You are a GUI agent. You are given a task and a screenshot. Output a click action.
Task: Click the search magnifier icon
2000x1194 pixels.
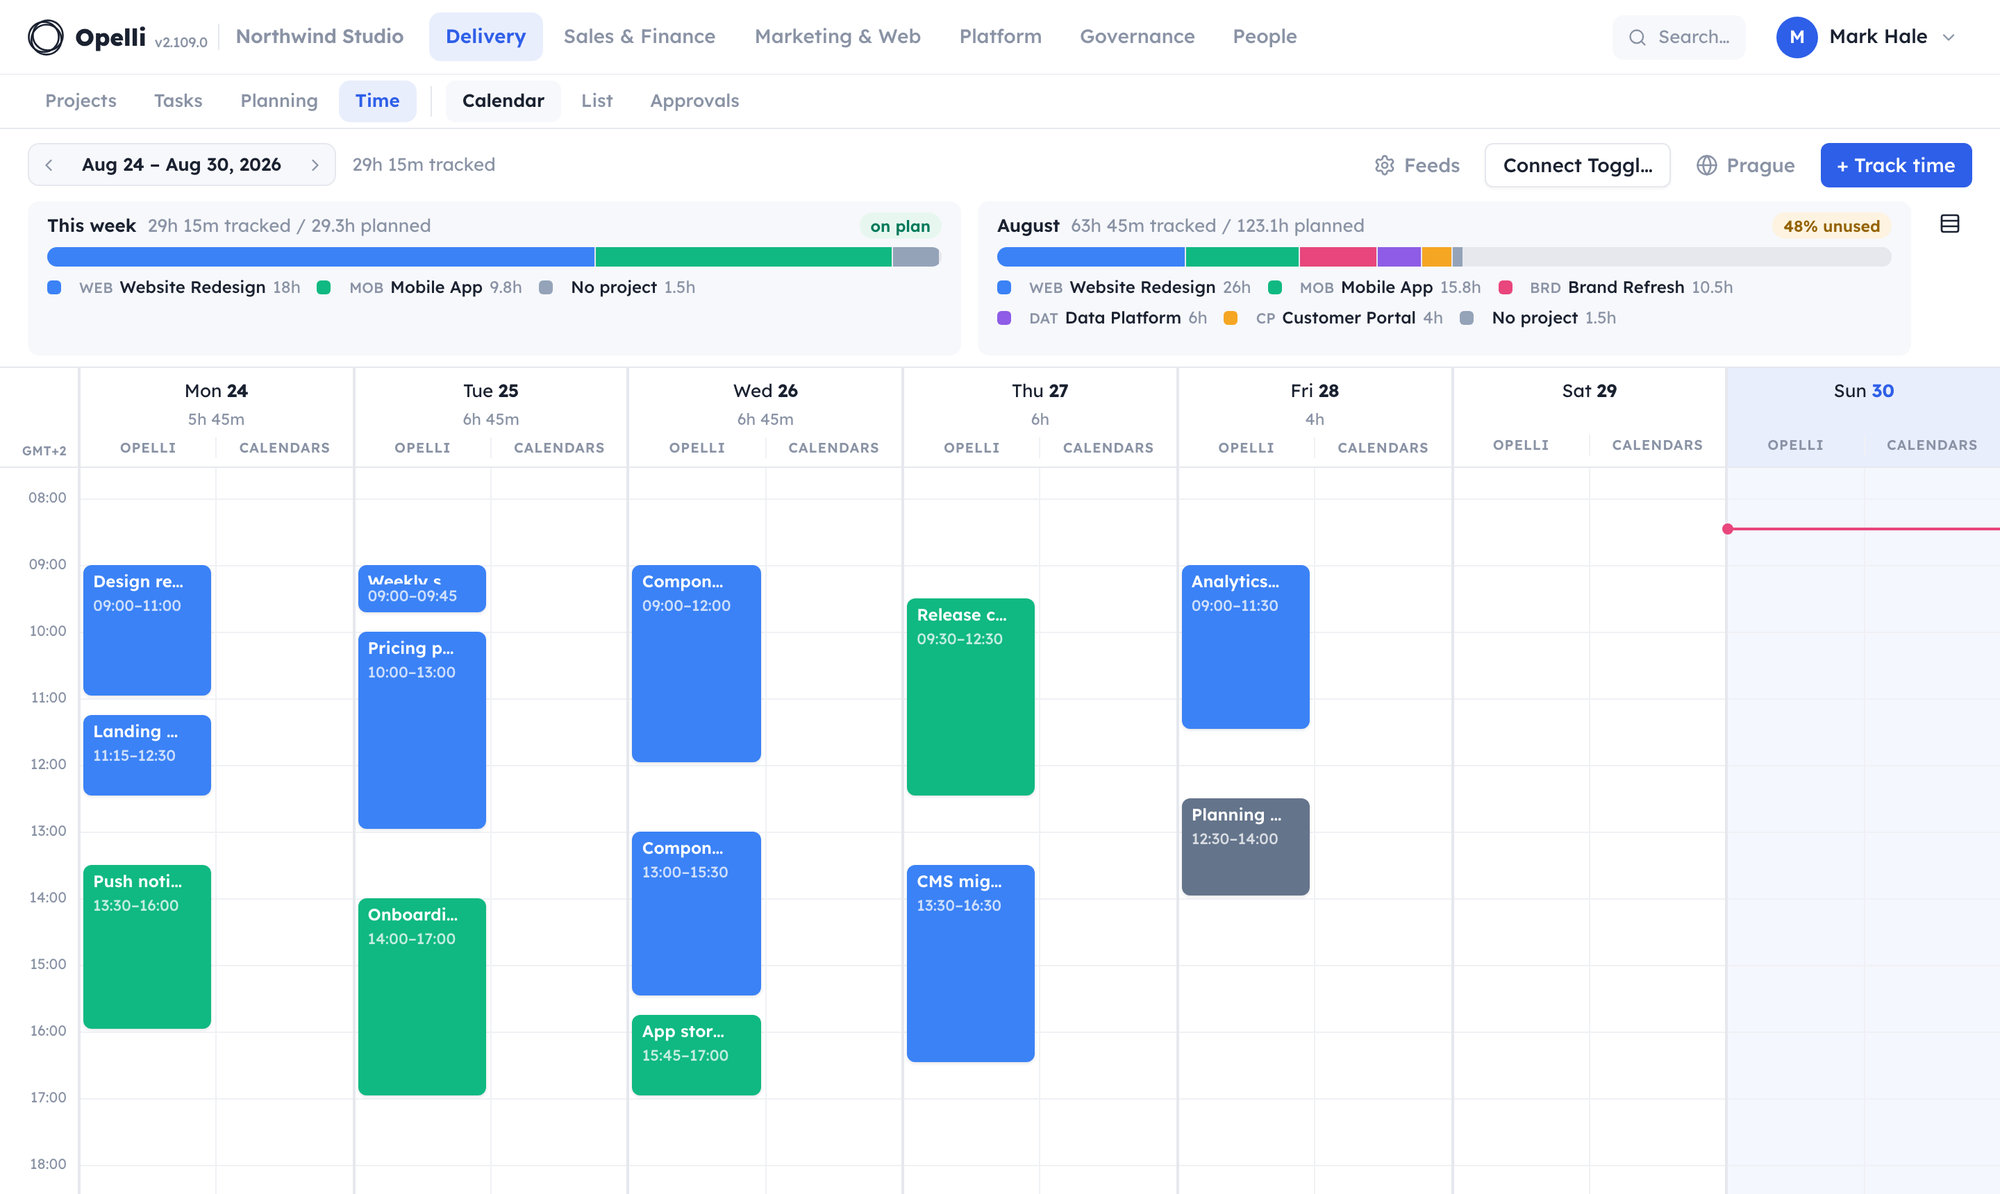pyautogui.click(x=1637, y=37)
